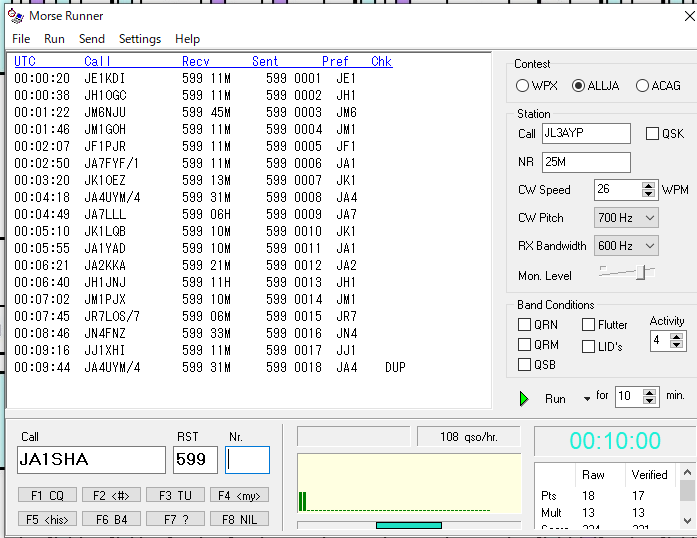Click the DUP entry for JA4UYM/4
The width and height of the screenshot is (697, 538).
coord(395,367)
